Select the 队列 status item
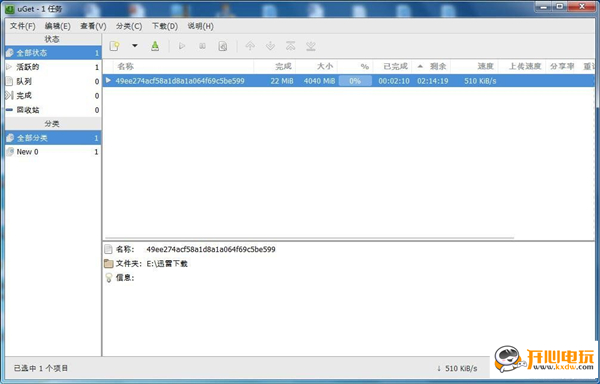This screenshot has width=600, height=384. coord(53,81)
